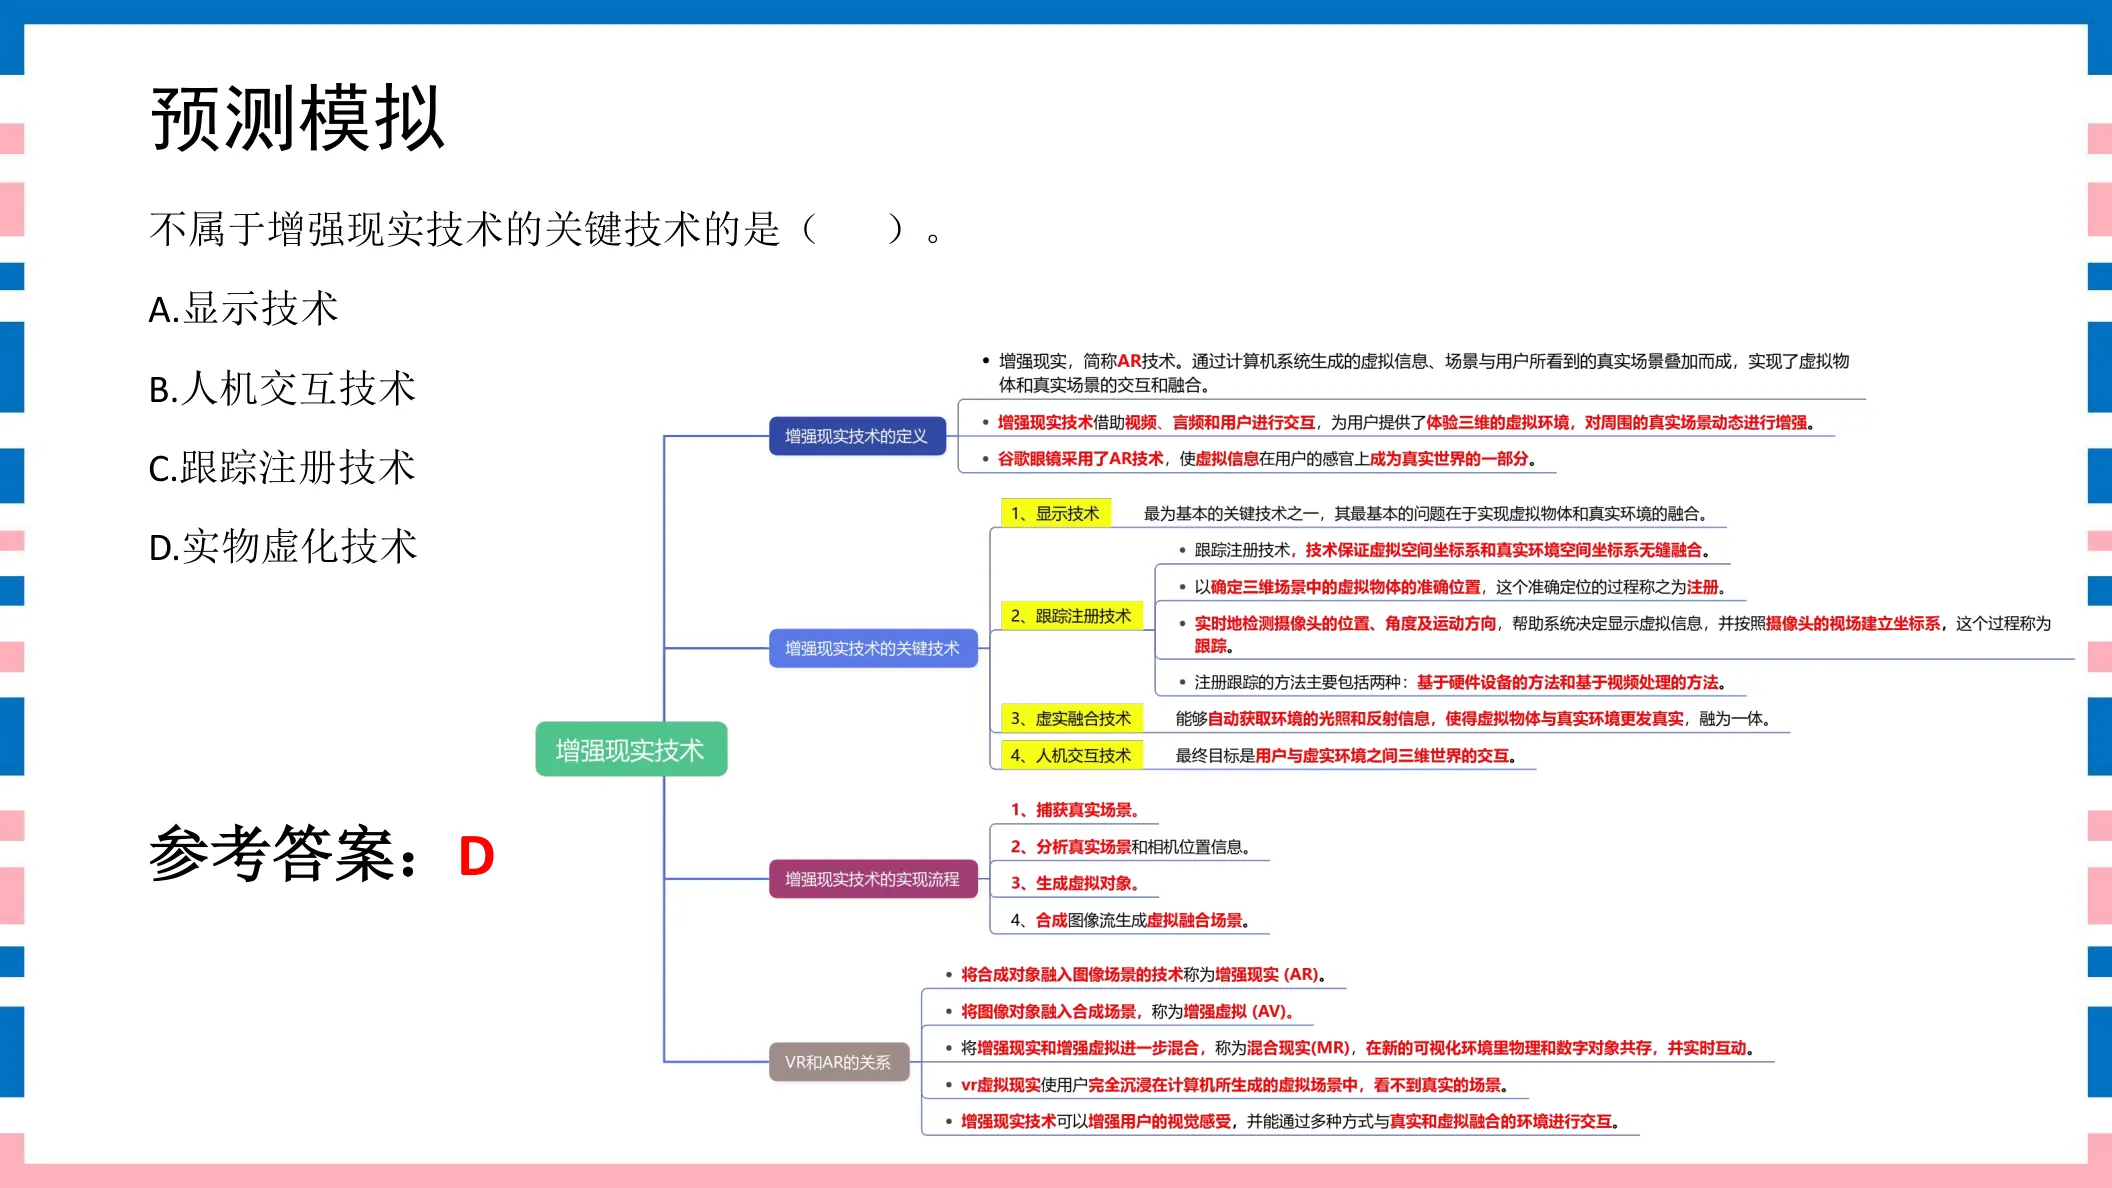Select the 增强现实技术的关键技术 node
The width and height of the screenshot is (2112, 1188).
tap(873, 648)
